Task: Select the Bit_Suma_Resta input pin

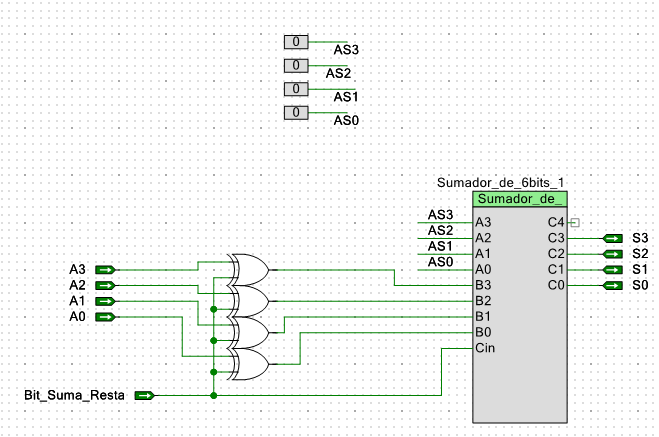Action: tap(145, 396)
